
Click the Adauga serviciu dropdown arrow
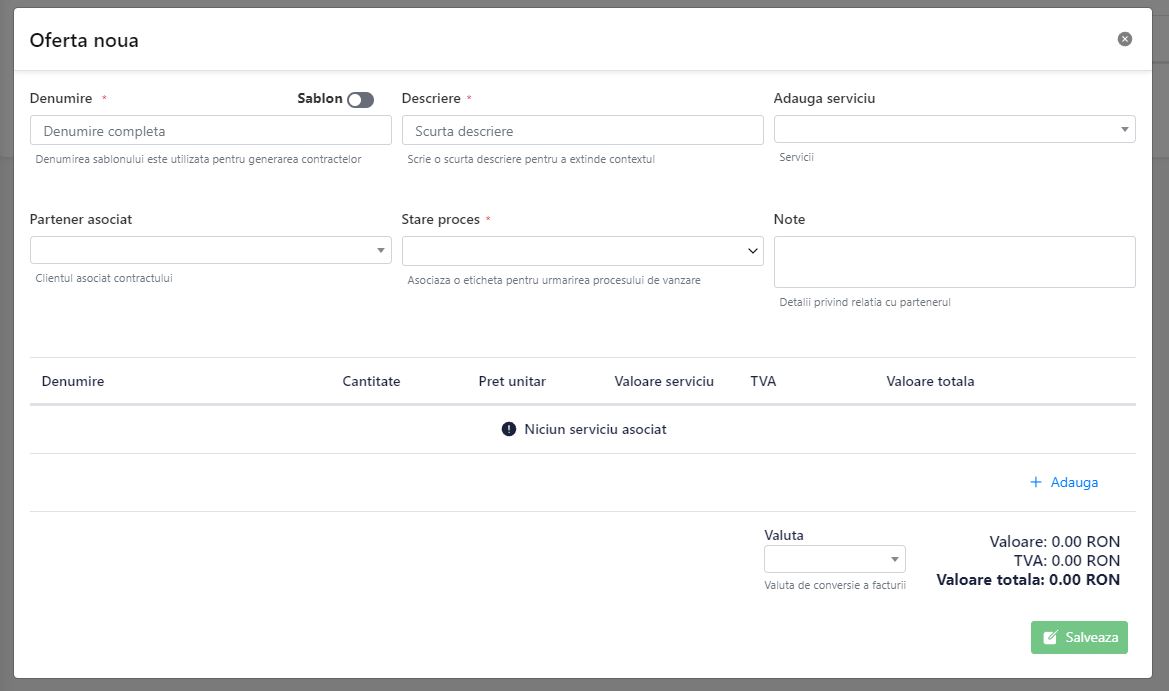[1124, 129]
